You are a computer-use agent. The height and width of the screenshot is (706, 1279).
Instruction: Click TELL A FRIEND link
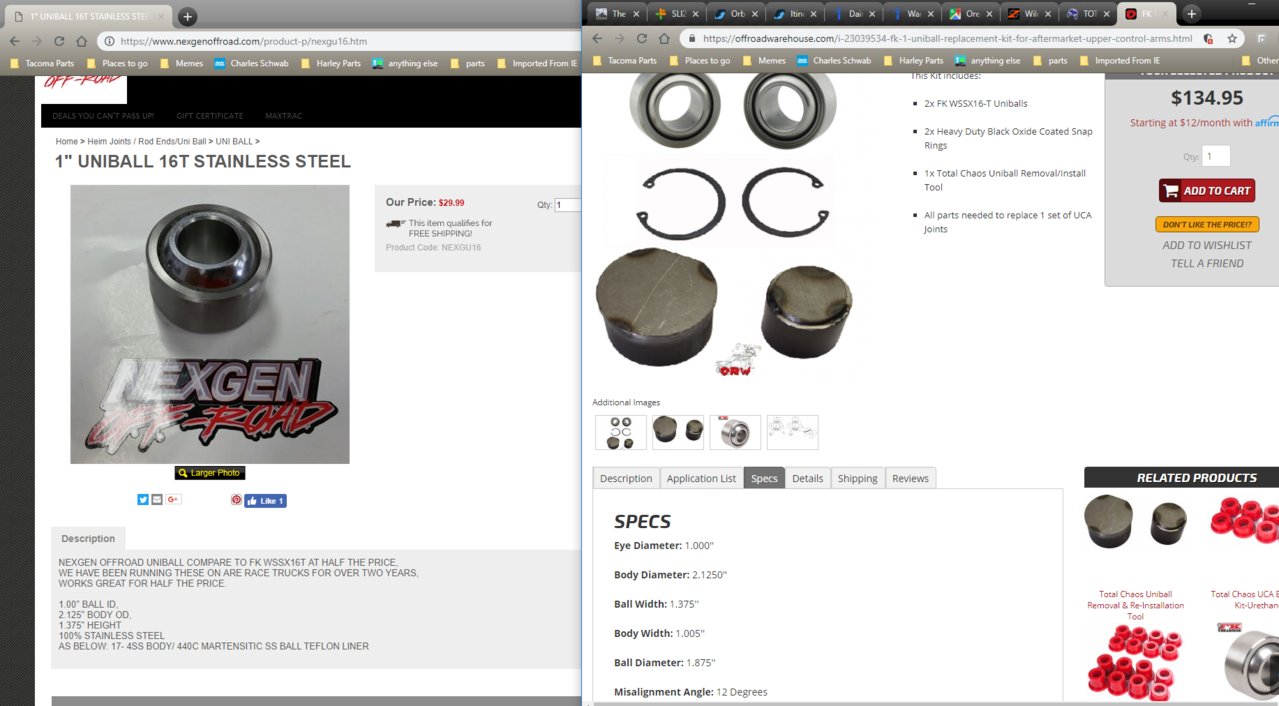1207,263
